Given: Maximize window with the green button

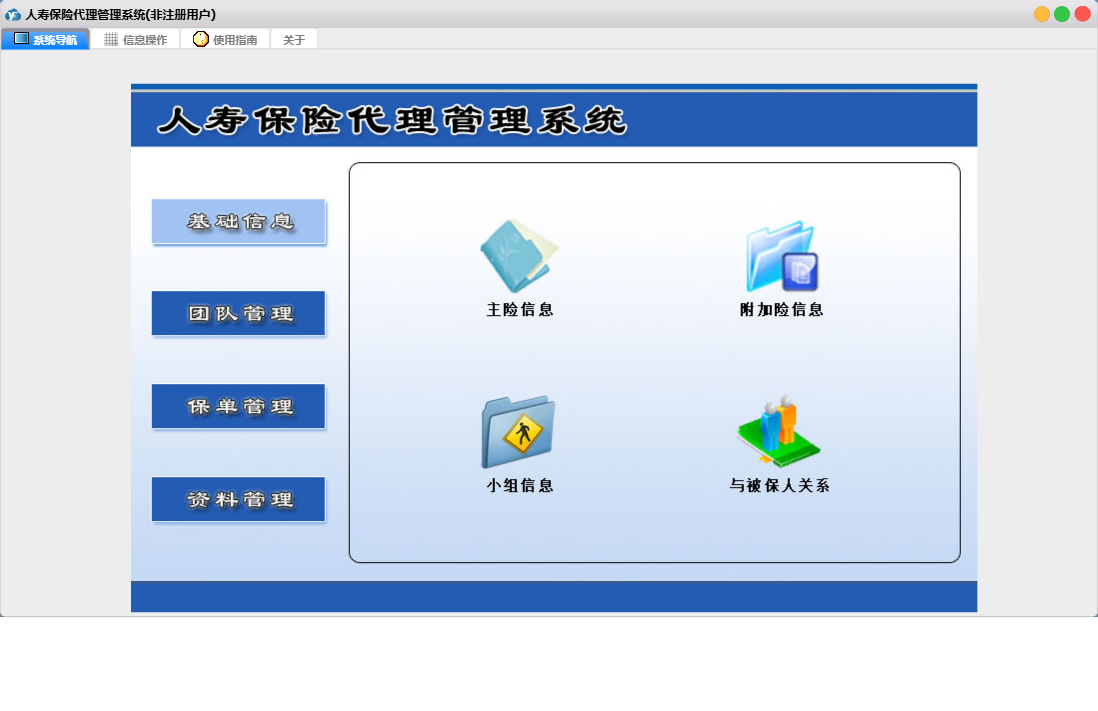Looking at the screenshot, I should pyautogui.click(x=1062, y=14).
